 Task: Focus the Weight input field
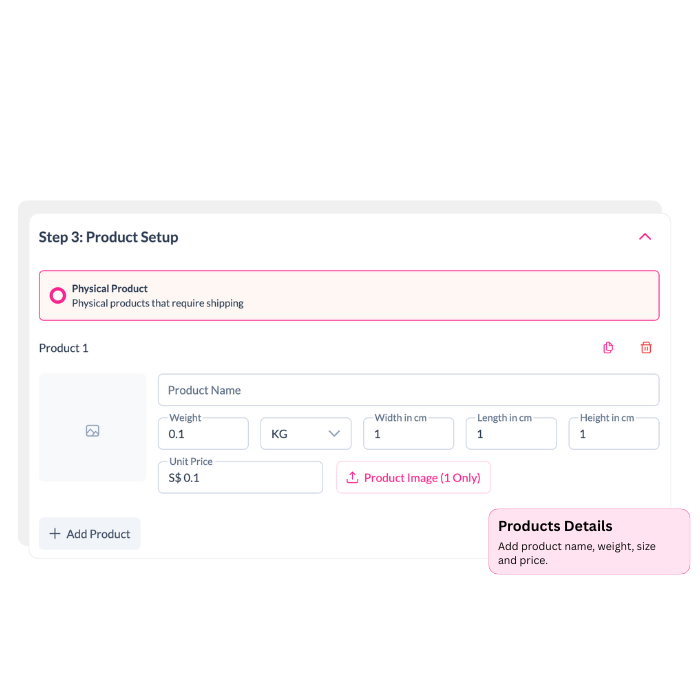click(203, 434)
